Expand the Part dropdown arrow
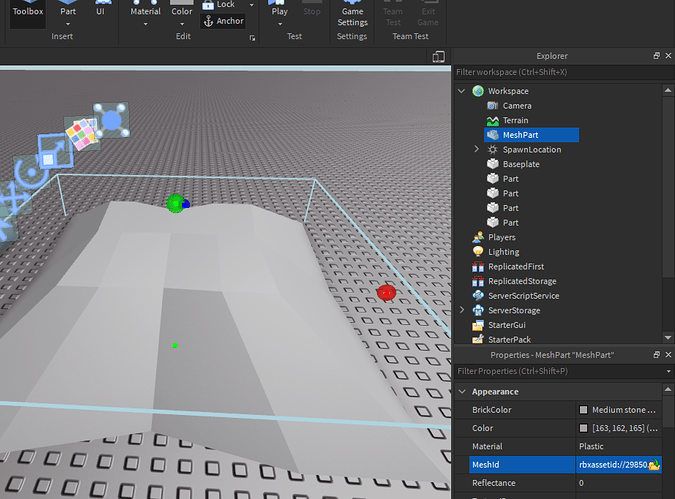The image size is (675, 499). 68,24
